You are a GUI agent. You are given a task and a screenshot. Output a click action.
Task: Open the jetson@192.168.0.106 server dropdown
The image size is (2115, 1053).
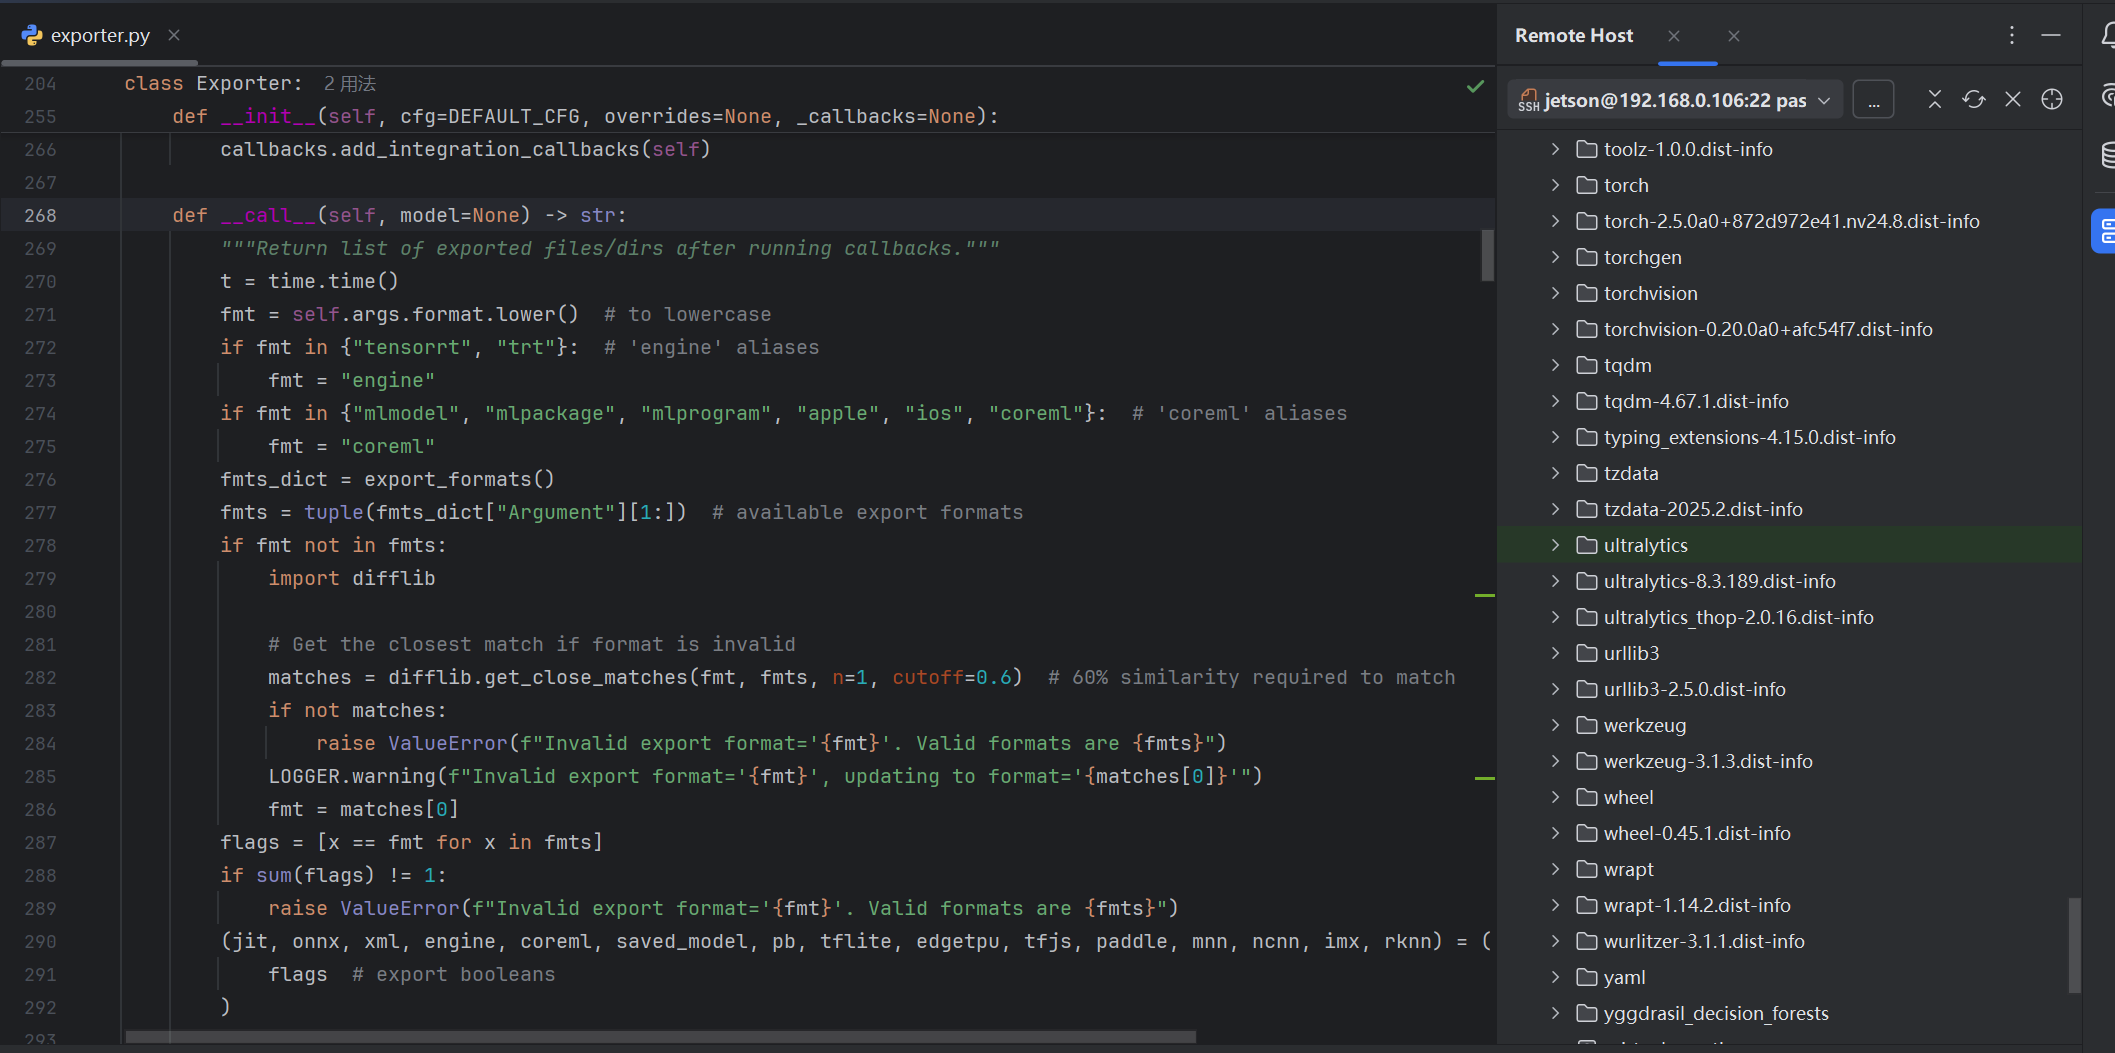point(1675,100)
